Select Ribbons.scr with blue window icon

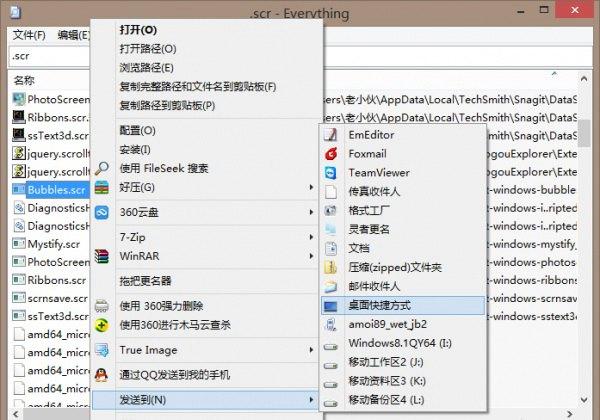click(57, 280)
